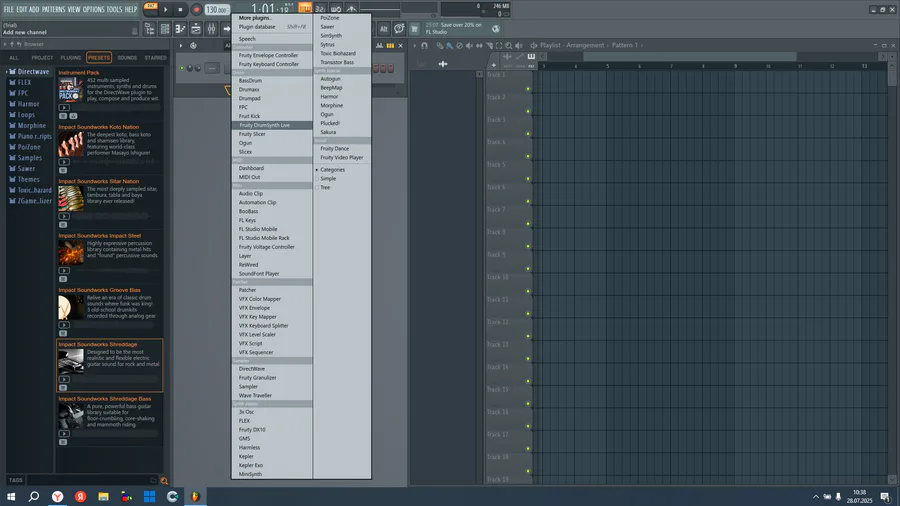Add Fruity Video Player from menu
This screenshot has width=900, height=506.
(342, 158)
